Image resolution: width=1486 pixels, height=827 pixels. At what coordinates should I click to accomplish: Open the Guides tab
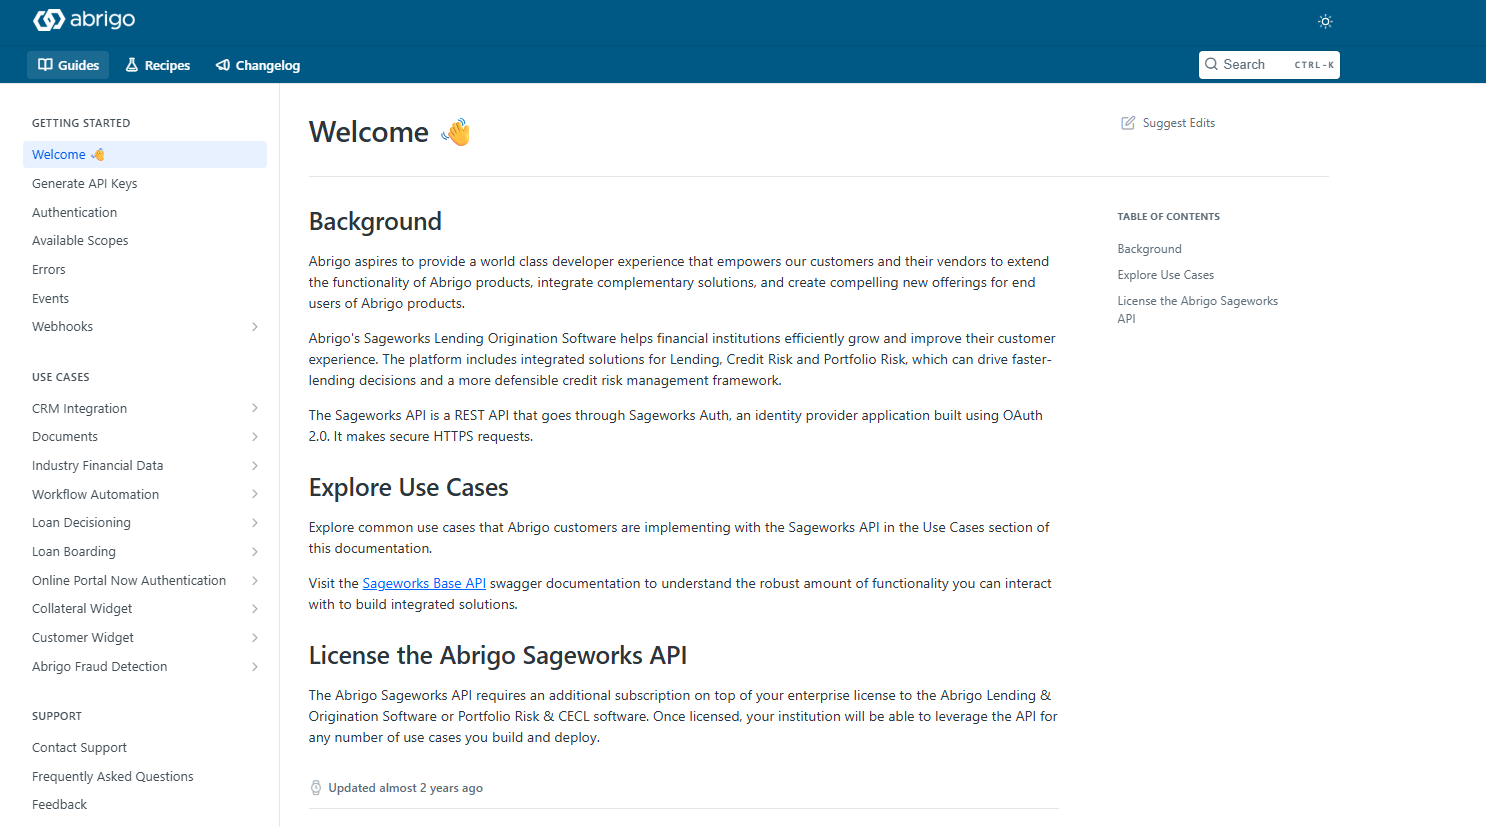coord(68,65)
